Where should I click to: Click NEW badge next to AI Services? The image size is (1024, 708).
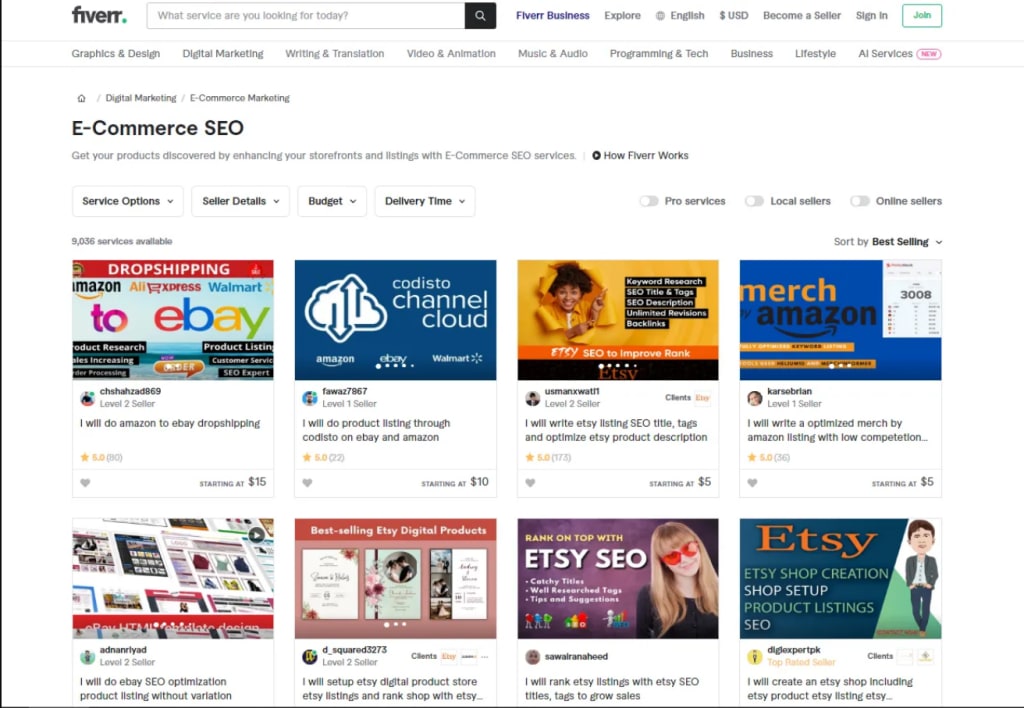[x=929, y=54]
